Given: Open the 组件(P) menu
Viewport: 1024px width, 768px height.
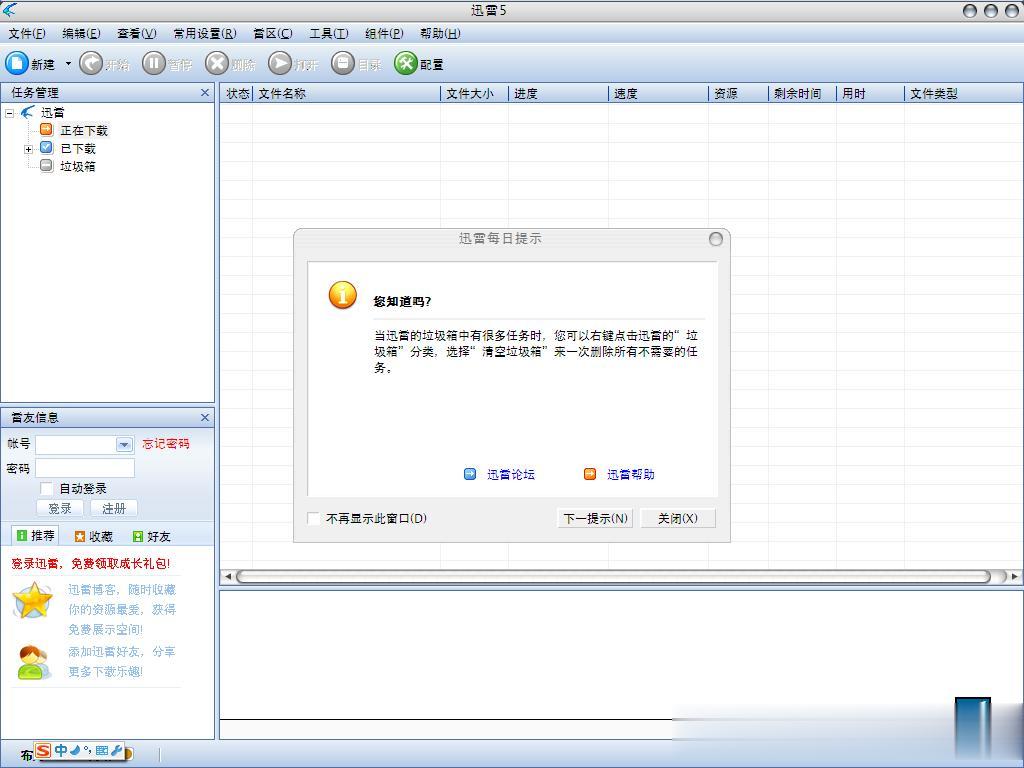Looking at the screenshot, I should (384, 33).
